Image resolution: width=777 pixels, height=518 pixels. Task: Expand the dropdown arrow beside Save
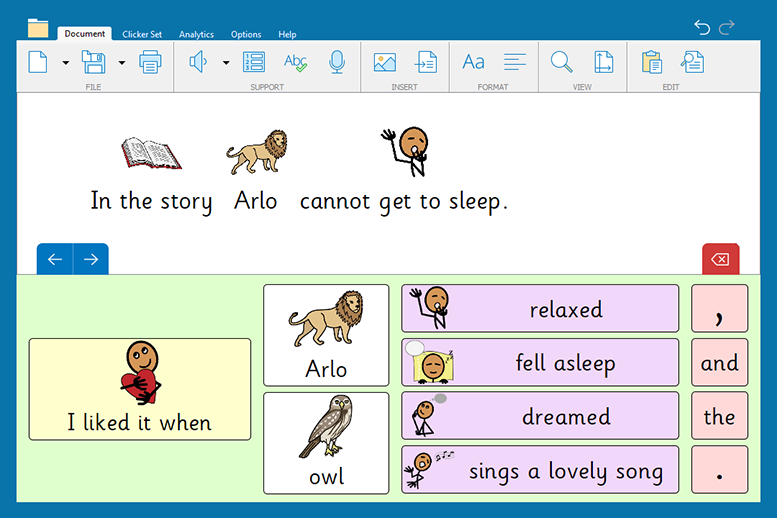(x=121, y=63)
